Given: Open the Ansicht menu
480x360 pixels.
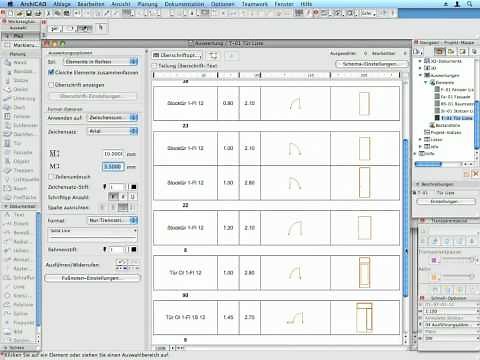Looking at the screenshot, I should point(121,4).
